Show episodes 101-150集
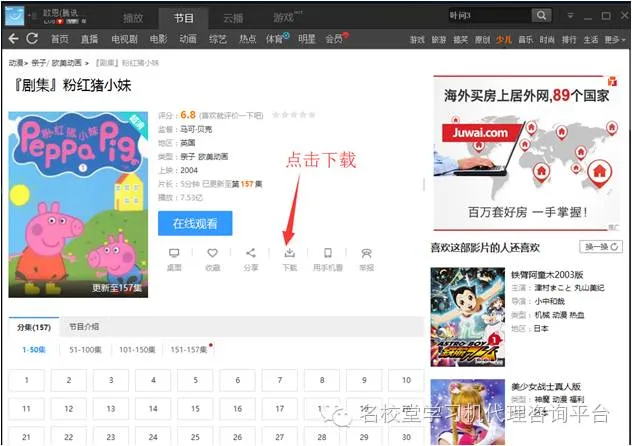The height and width of the screenshot is (446, 632). (137, 350)
